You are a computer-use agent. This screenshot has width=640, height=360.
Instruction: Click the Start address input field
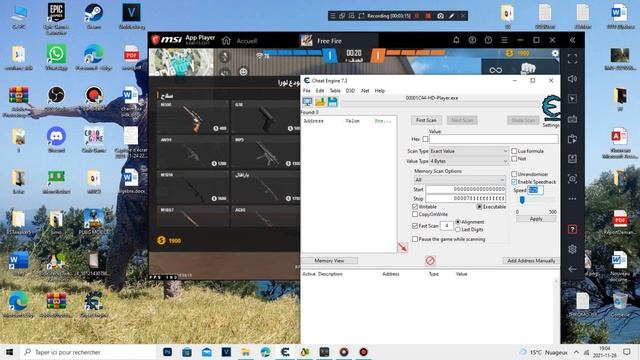pyautogui.click(x=466, y=189)
